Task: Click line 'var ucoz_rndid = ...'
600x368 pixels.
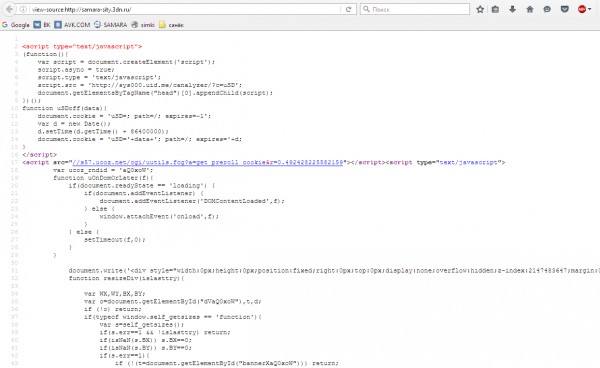Action: point(103,170)
